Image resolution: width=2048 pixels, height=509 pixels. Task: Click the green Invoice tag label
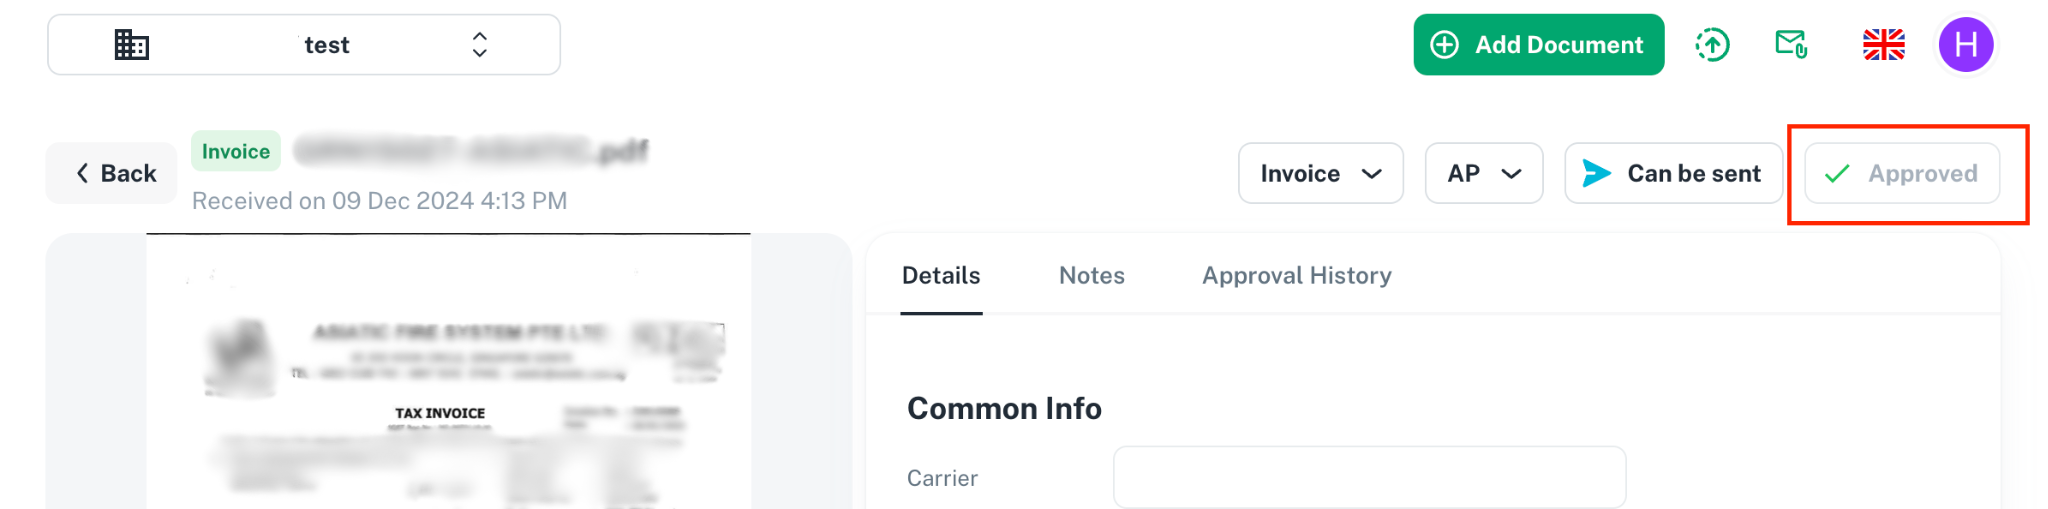pyautogui.click(x=236, y=151)
